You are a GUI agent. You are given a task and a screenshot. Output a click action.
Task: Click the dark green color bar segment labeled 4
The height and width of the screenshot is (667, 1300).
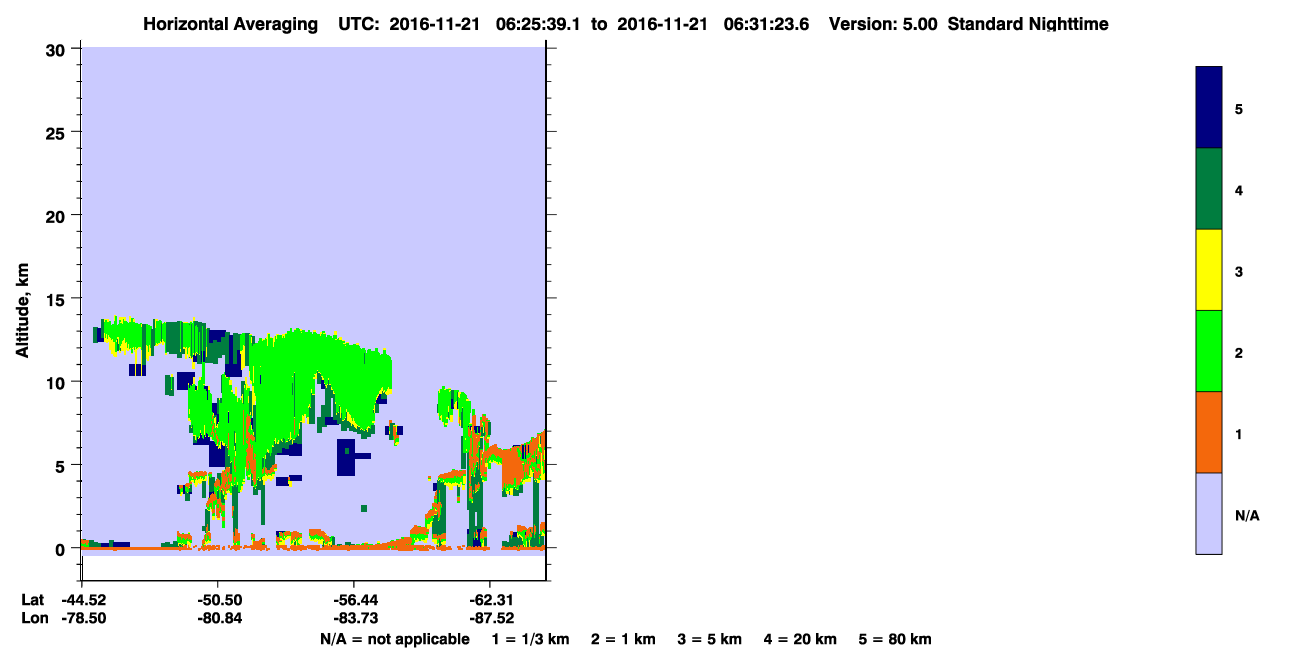[x=1209, y=189]
